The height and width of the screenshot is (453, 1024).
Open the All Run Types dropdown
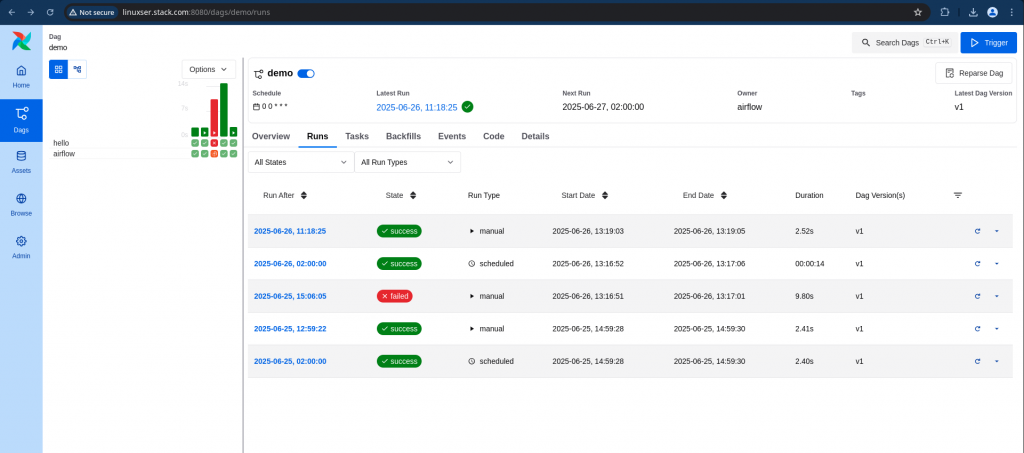pyautogui.click(x=408, y=162)
